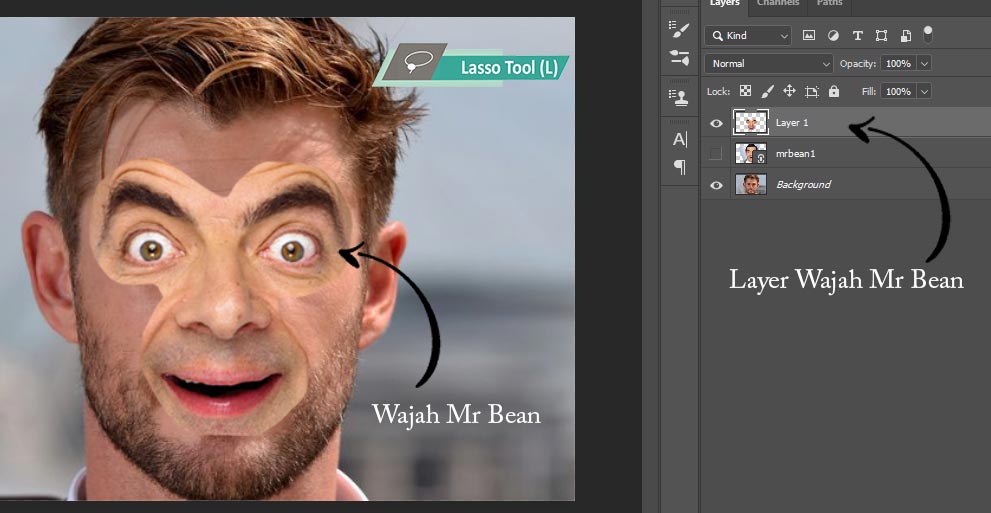Lock image pixels brush icon
Image resolution: width=991 pixels, height=513 pixels.
click(x=767, y=91)
